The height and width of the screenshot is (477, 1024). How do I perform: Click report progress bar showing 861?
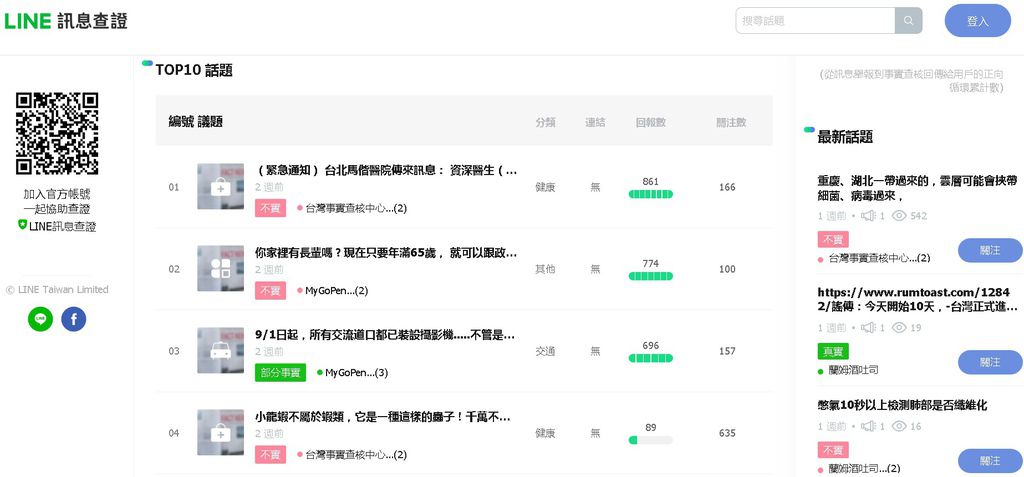pos(650,193)
